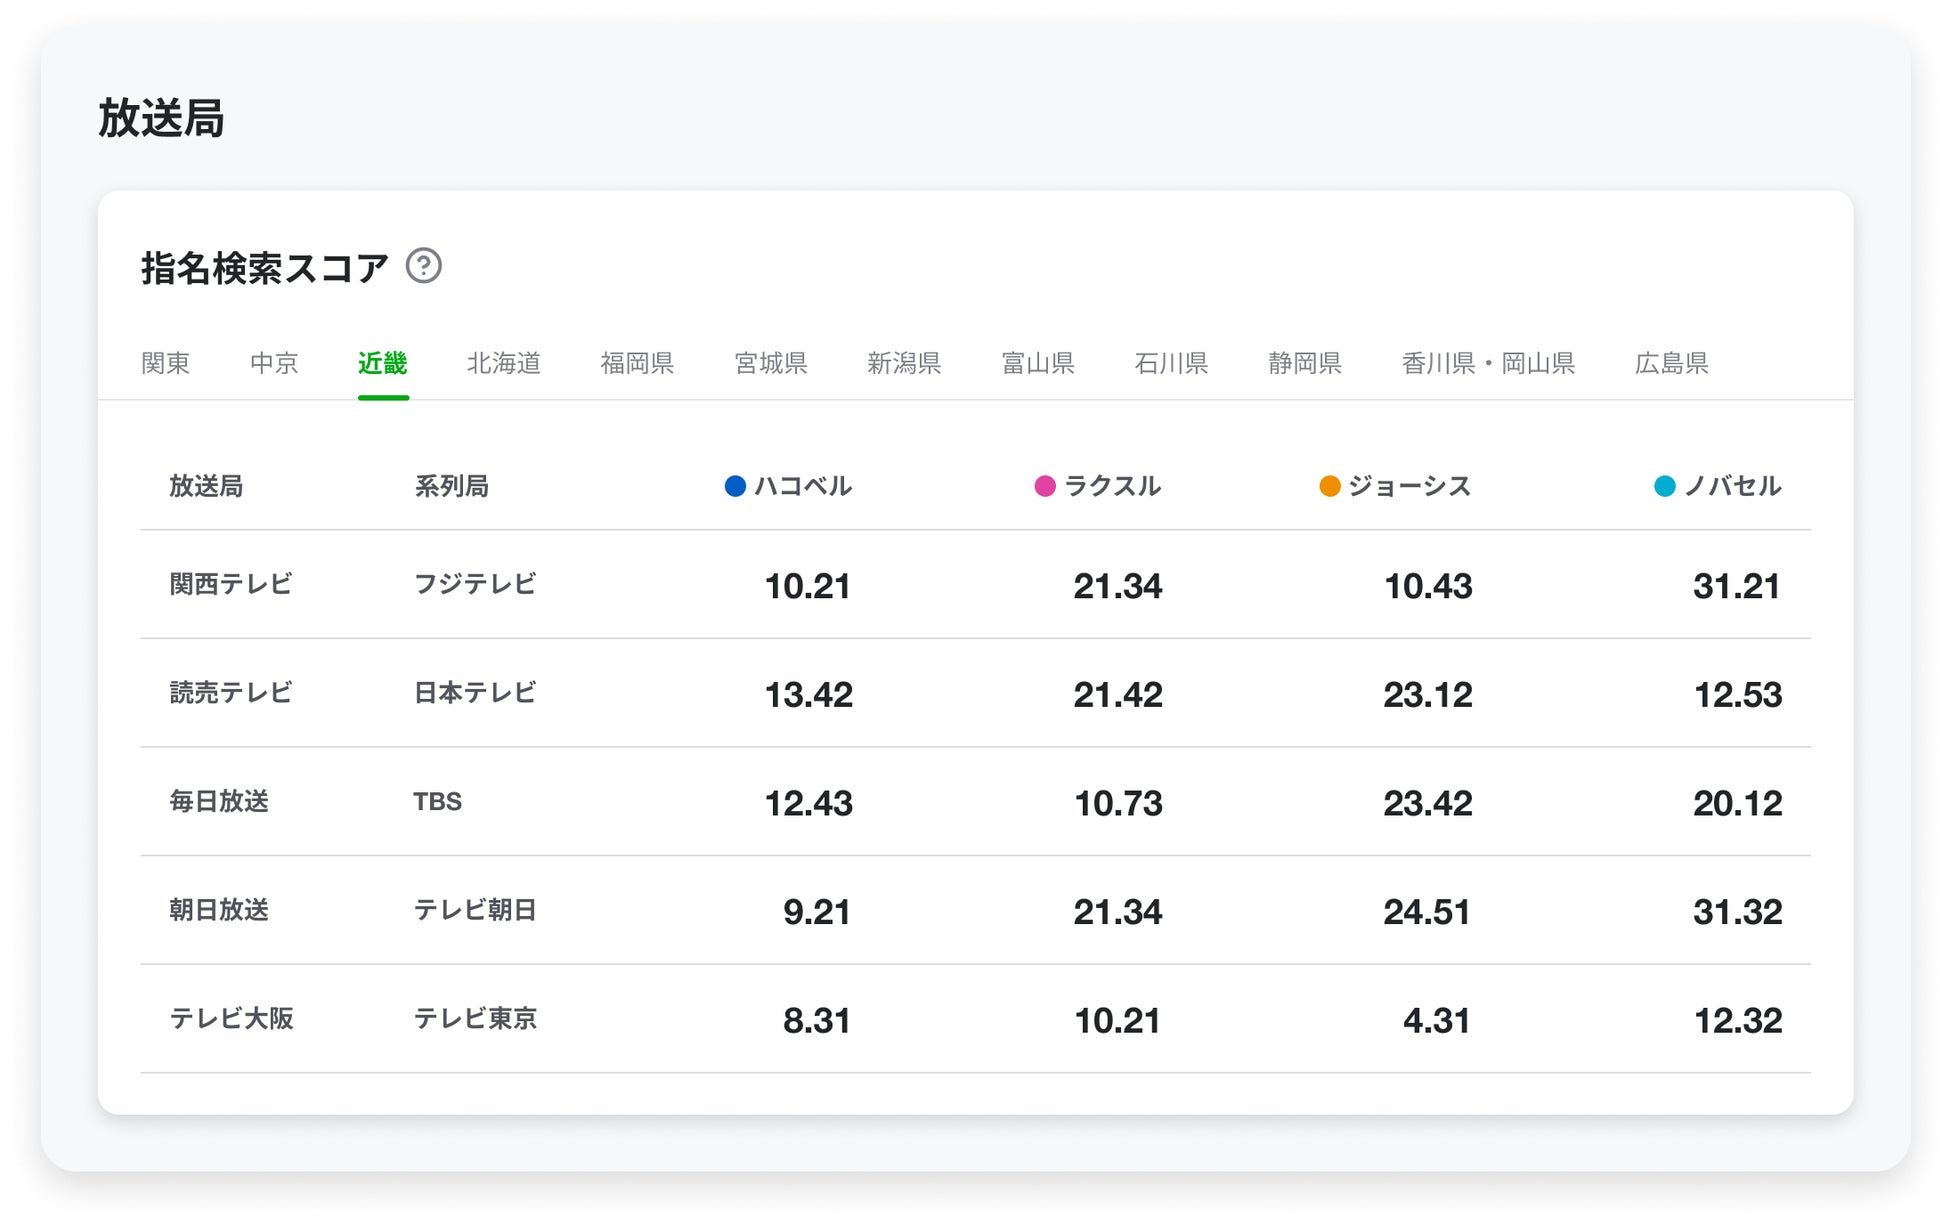This screenshot has width=1950, height=1225.
Task: Click the 放送局 column header
Action: (x=206, y=486)
